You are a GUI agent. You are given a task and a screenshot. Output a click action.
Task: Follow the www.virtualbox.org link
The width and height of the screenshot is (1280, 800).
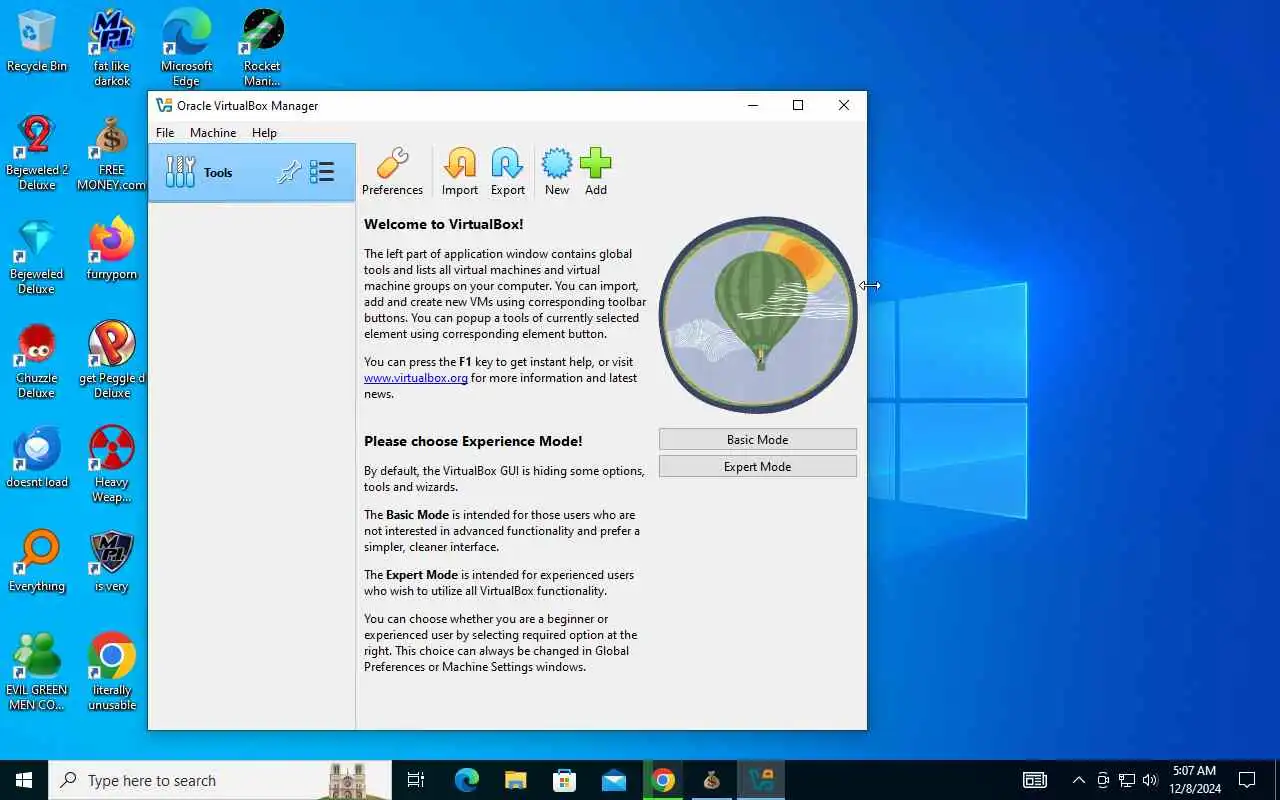(x=416, y=378)
